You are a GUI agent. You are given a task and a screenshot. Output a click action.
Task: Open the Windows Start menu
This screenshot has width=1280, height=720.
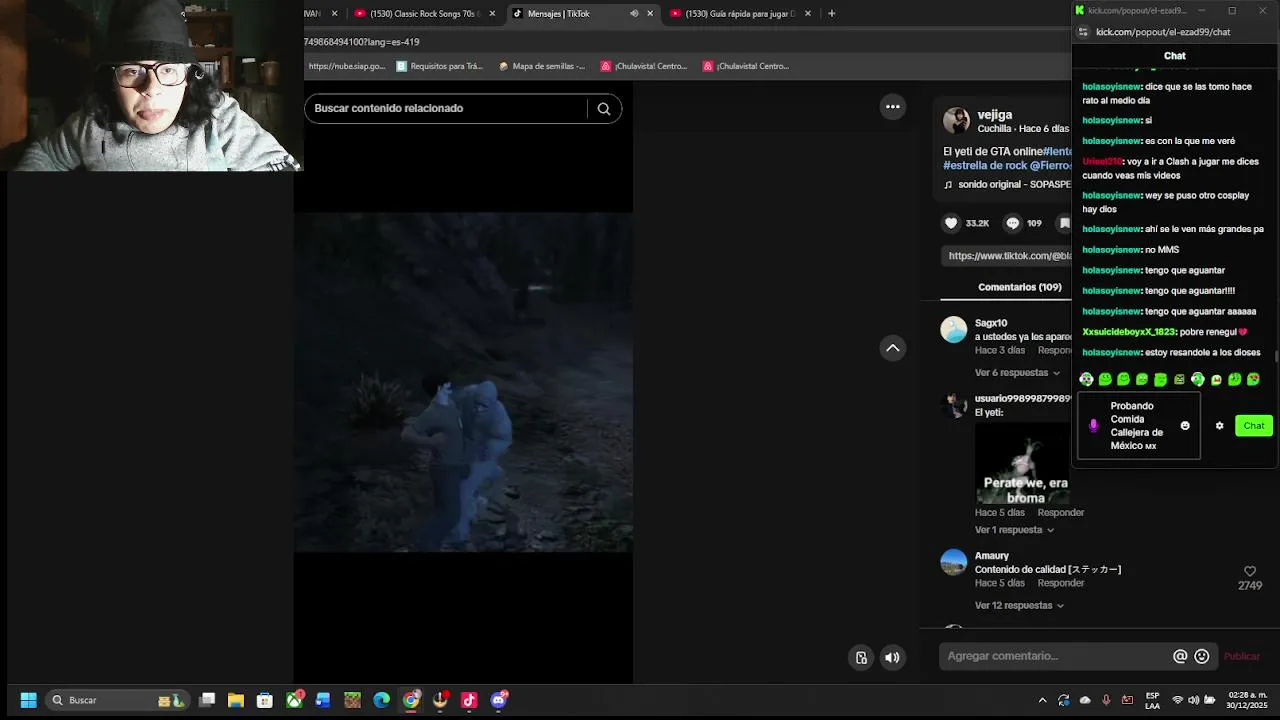click(x=28, y=700)
